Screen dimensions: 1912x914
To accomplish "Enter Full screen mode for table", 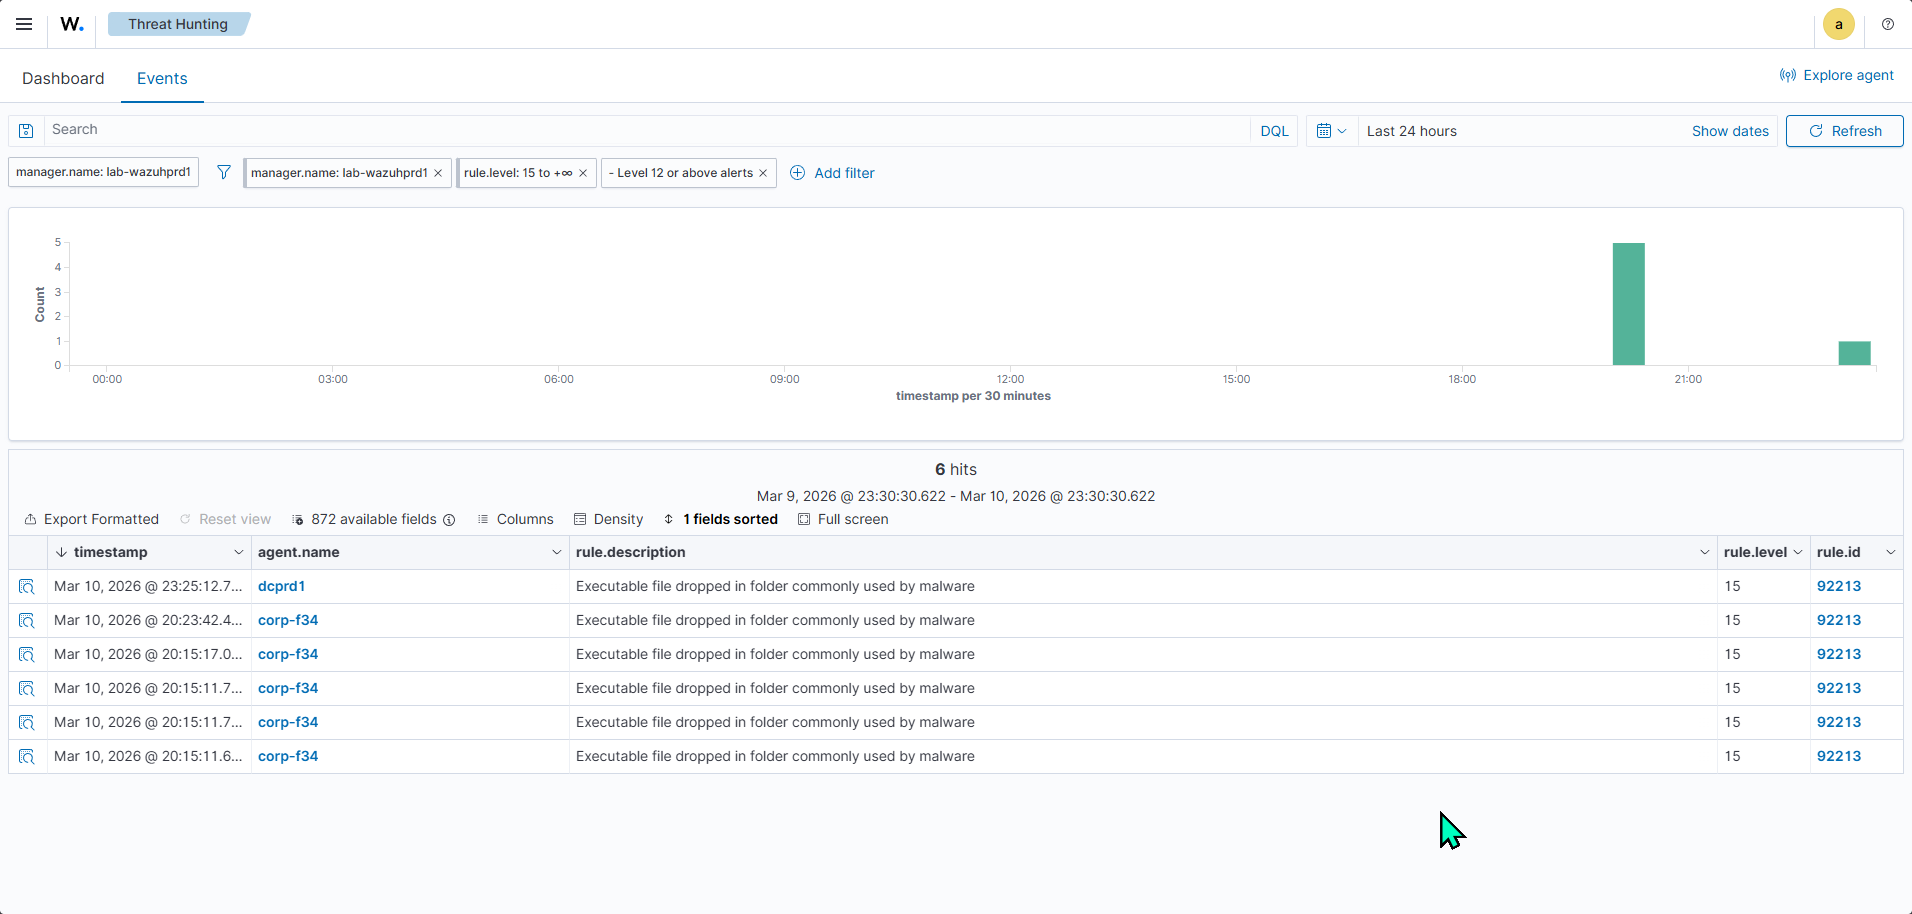I will (x=843, y=519).
